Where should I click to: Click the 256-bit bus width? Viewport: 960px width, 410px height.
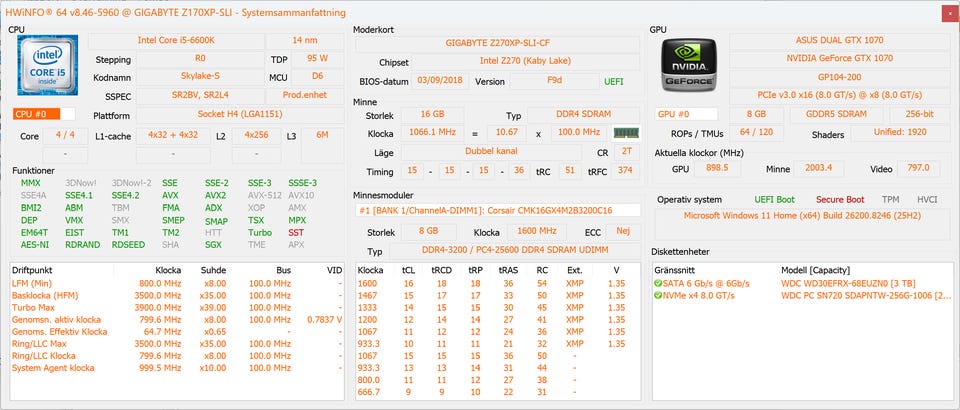click(920, 114)
